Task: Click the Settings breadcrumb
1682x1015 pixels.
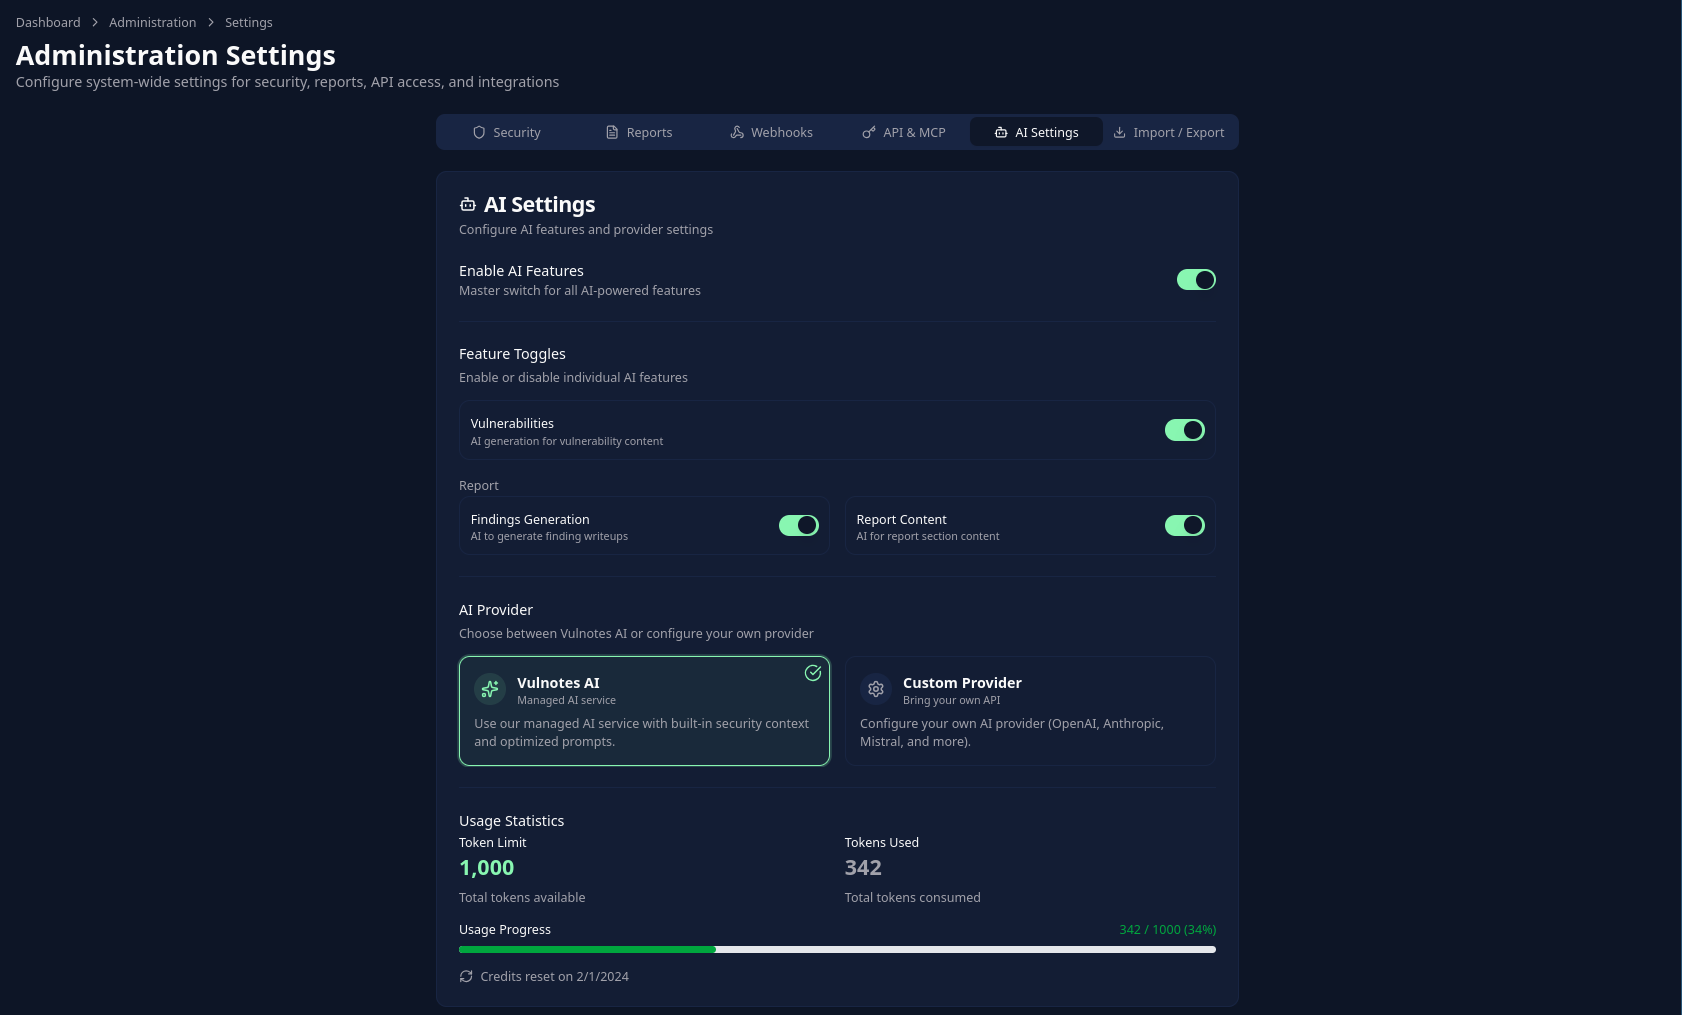Action: coord(249,22)
